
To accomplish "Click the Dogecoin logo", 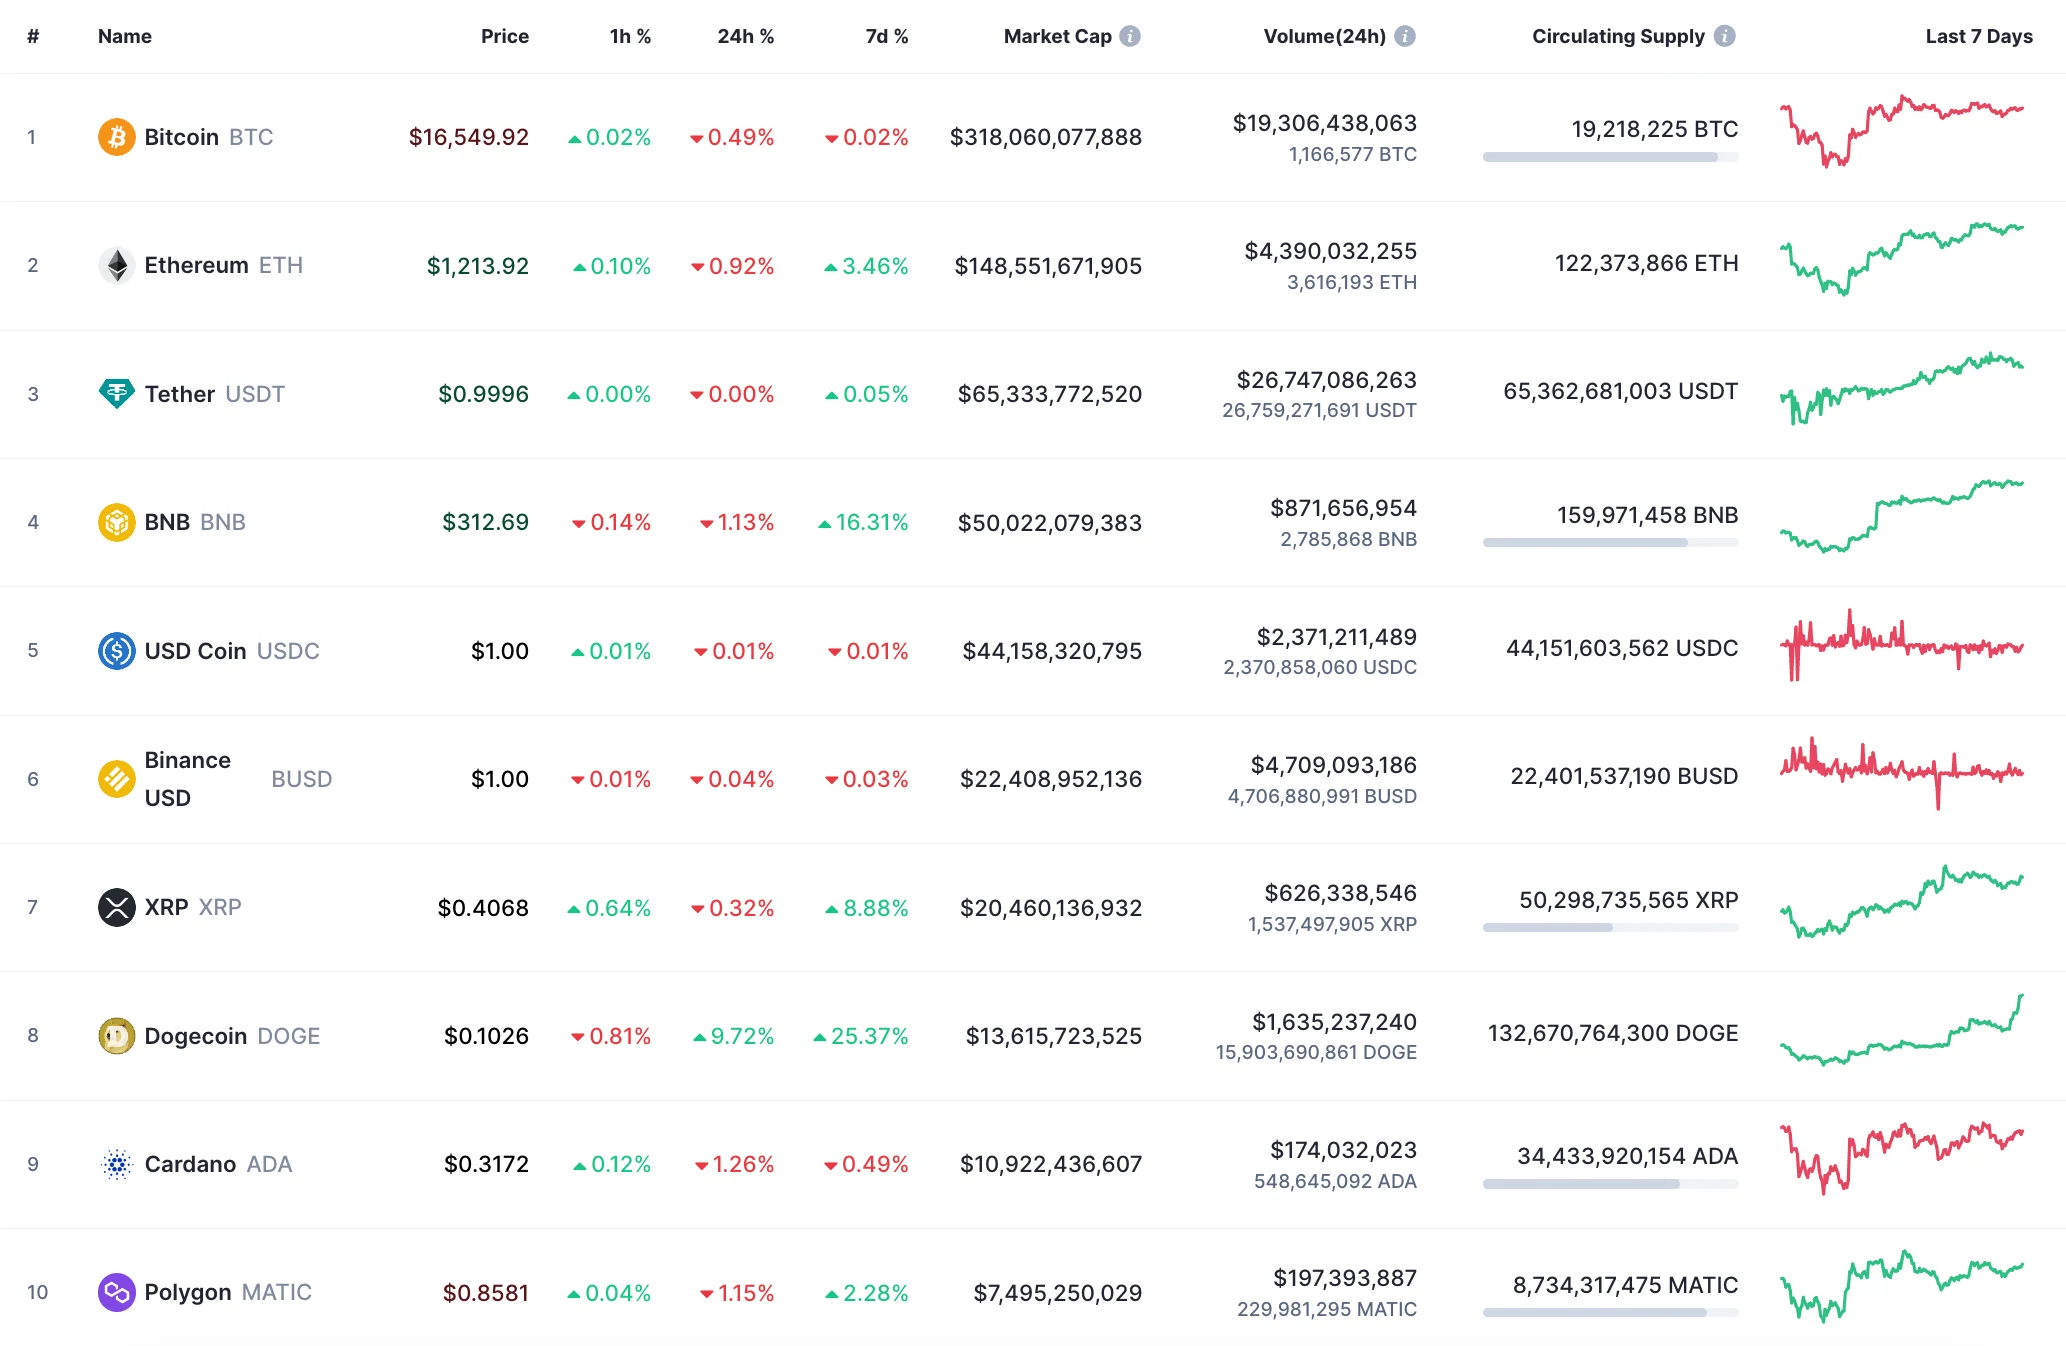I will coord(116,1035).
